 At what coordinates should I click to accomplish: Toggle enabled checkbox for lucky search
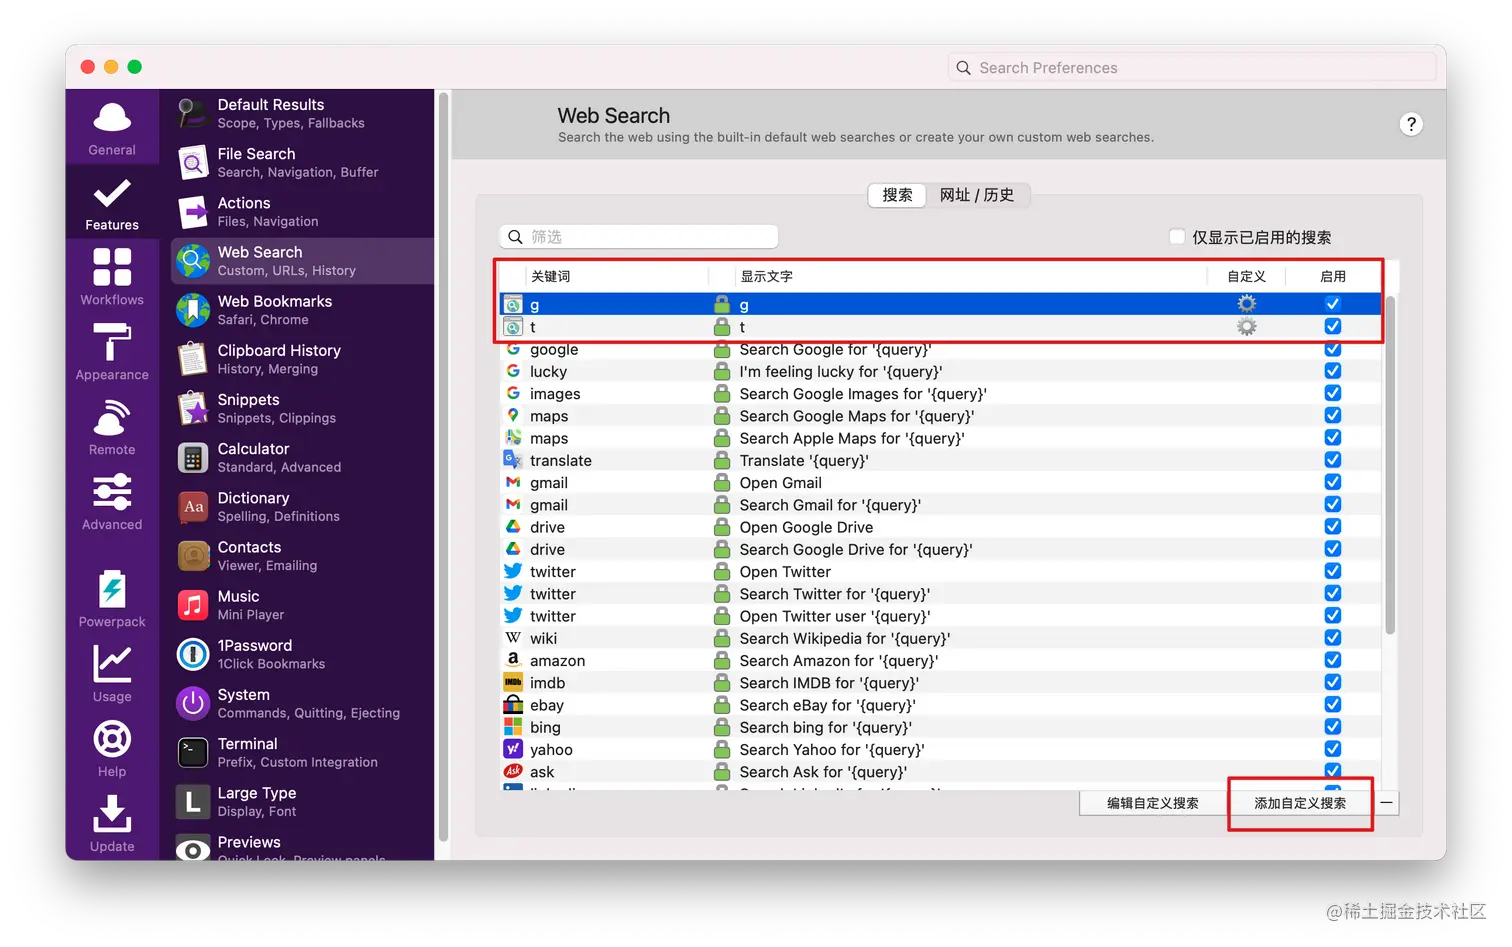pyautogui.click(x=1333, y=371)
